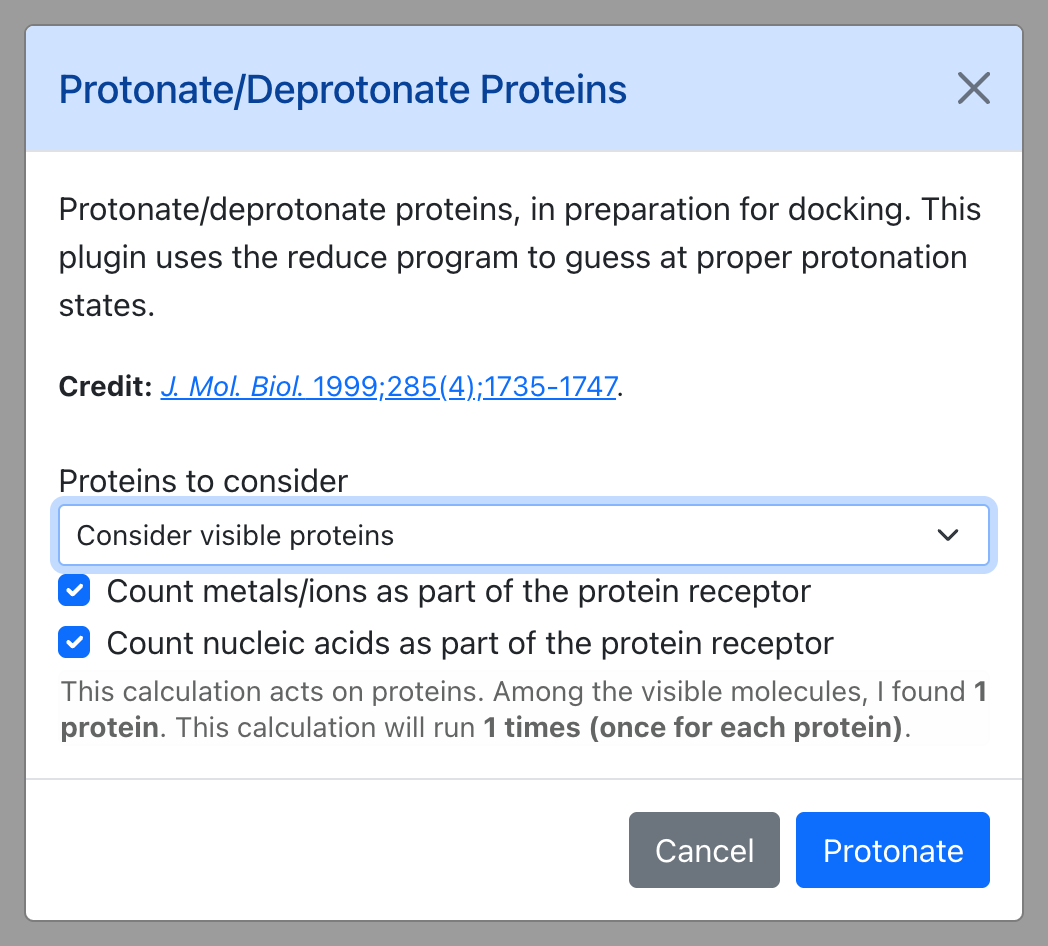Click the 'Count nucleic acids as part of the protein receptor' label

[x=470, y=643]
